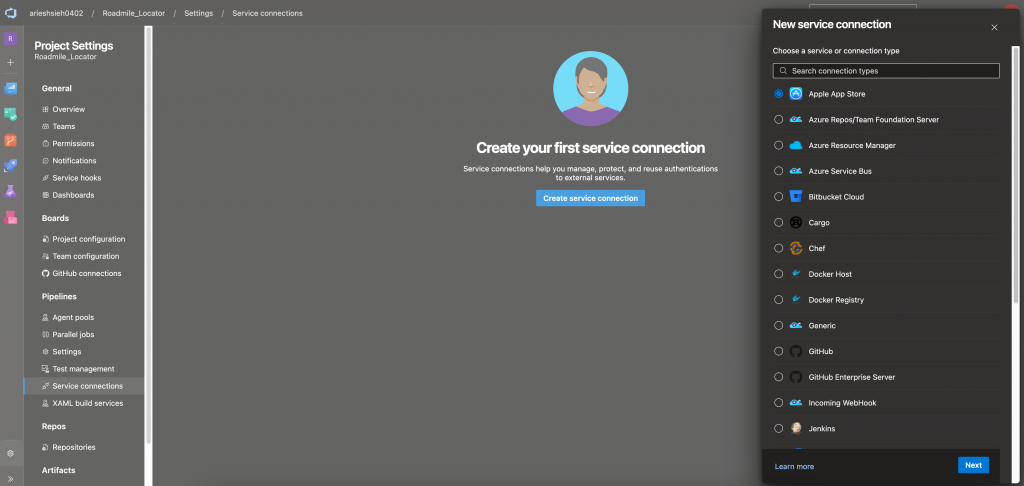Click the Jenkins icon
Image resolution: width=1024 pixels, height=486 pixels.
click(x=795, y=429)
